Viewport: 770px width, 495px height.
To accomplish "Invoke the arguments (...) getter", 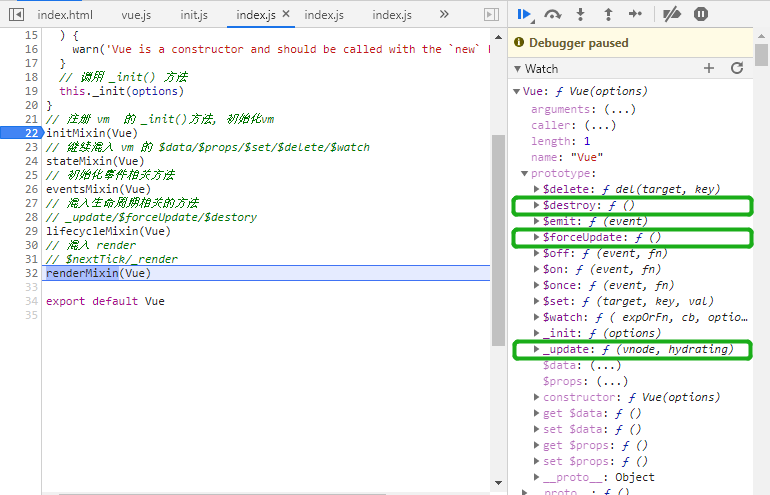I will 620,109.
